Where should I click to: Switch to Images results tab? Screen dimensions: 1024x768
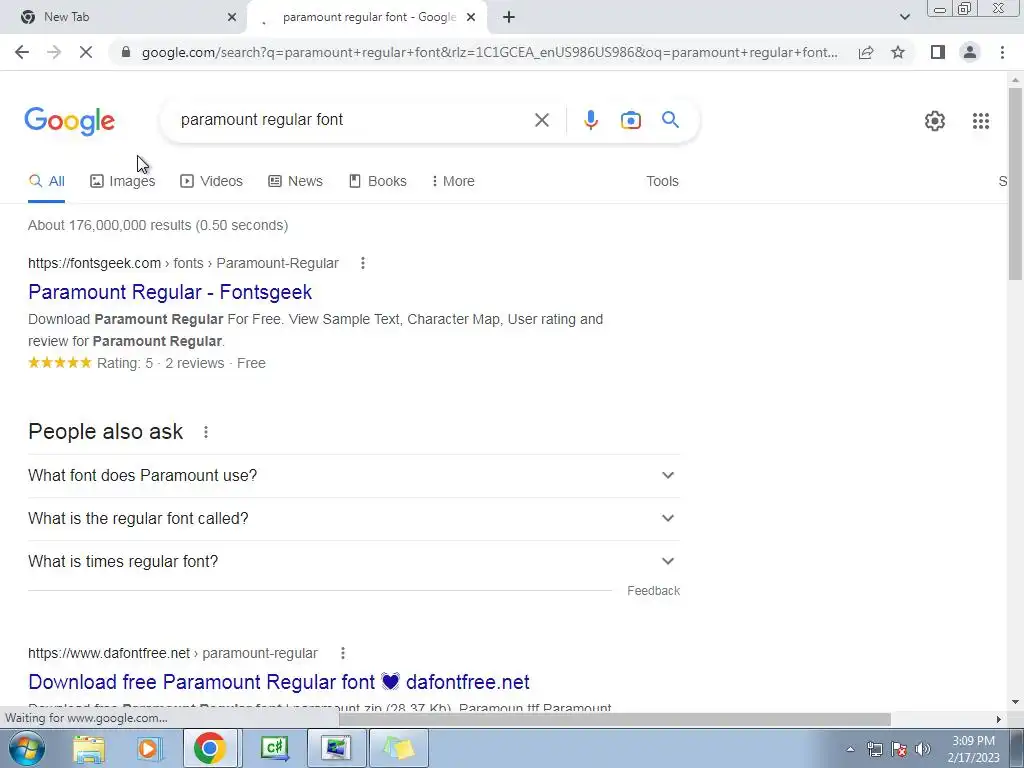(x=122, y=181)
